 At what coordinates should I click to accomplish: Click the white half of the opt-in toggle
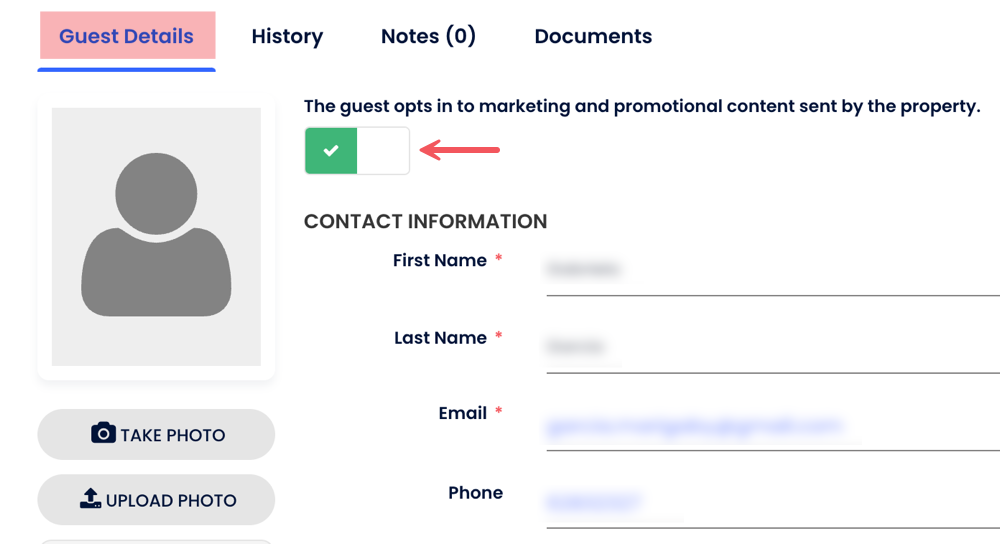383,151
